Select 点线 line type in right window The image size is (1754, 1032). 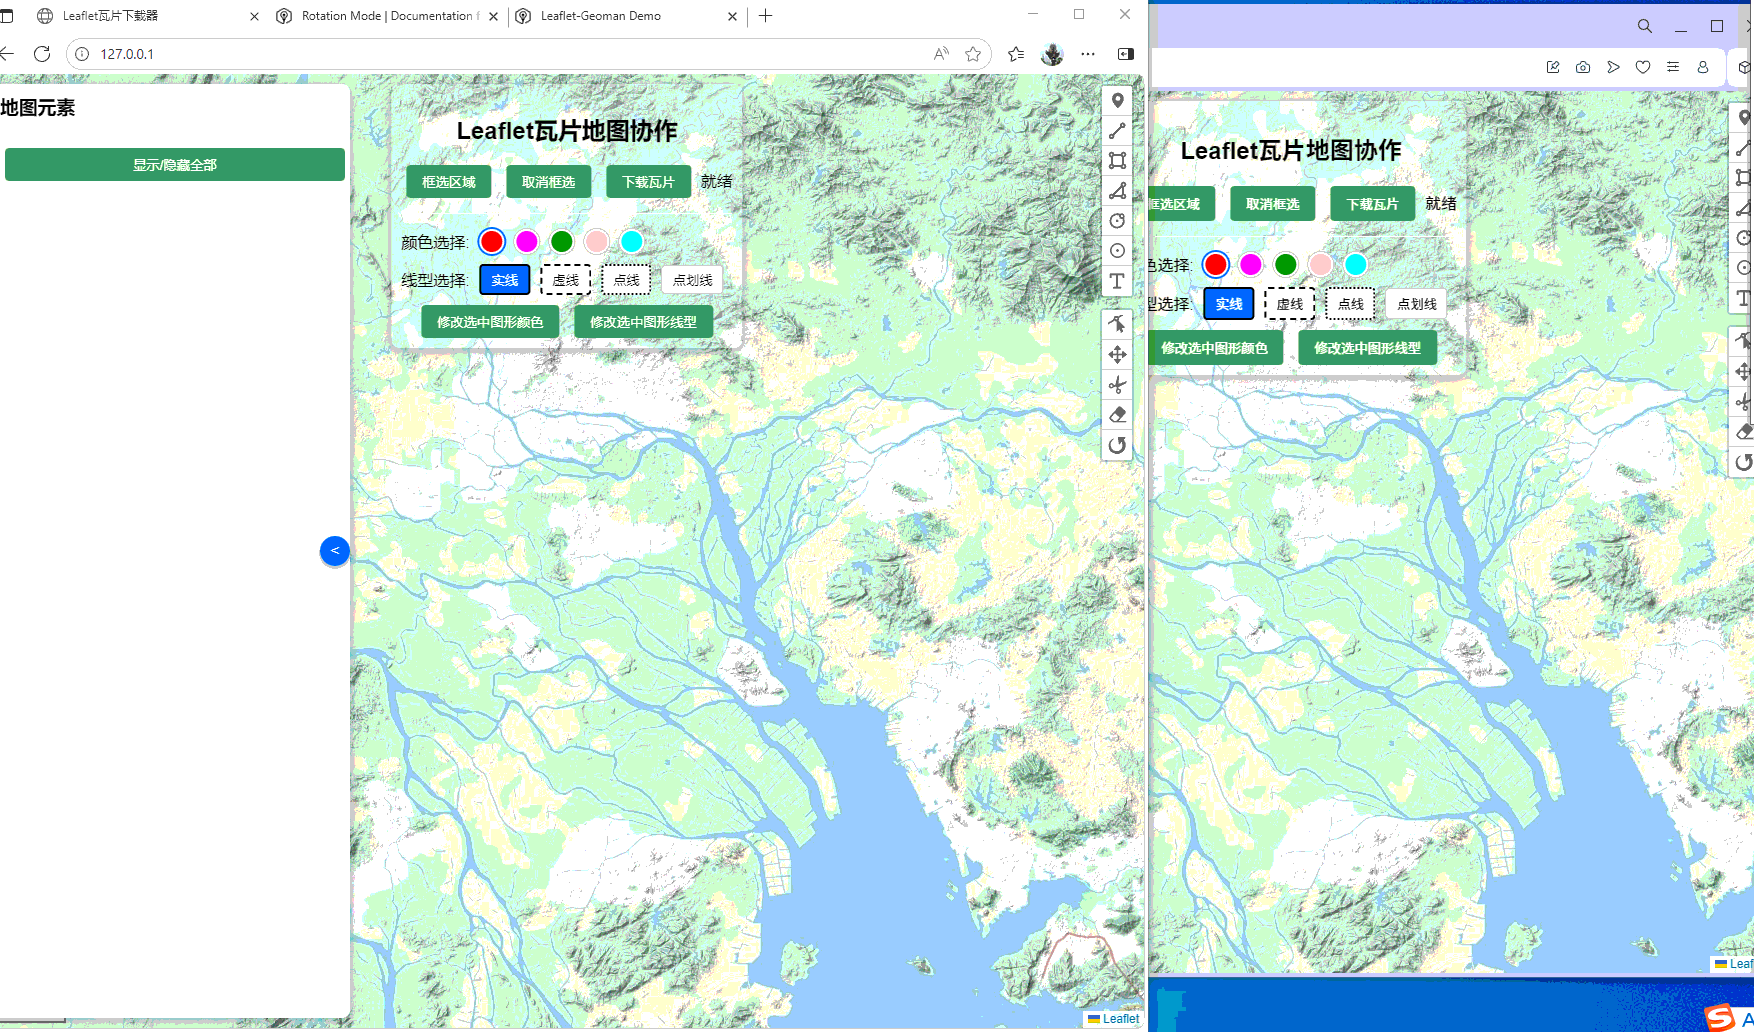pyautogui.click(x=1350, y=304)
